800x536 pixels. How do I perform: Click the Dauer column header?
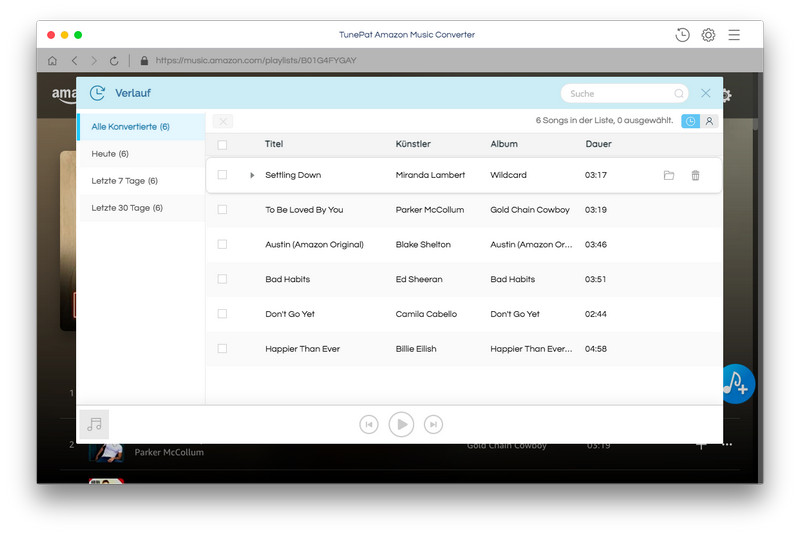tap(598, 144)
